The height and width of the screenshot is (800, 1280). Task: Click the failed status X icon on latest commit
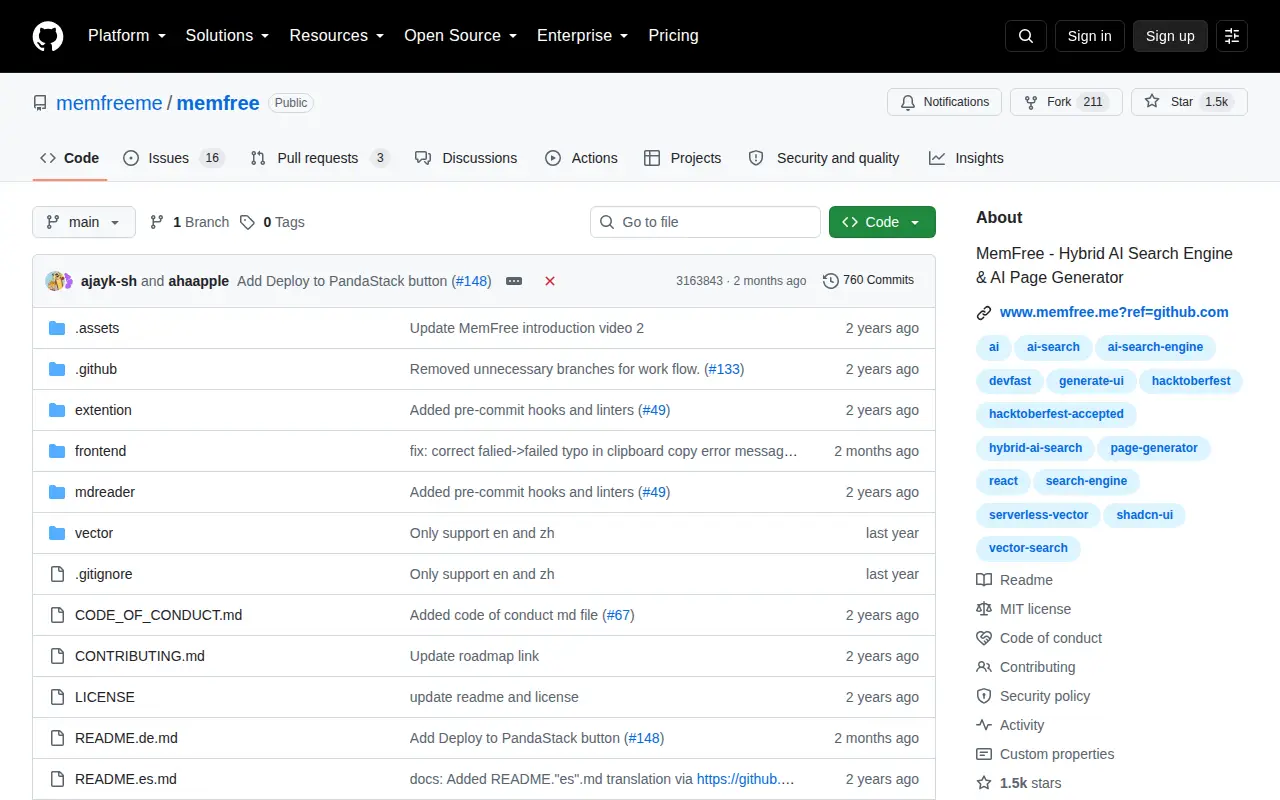[550, 281]
